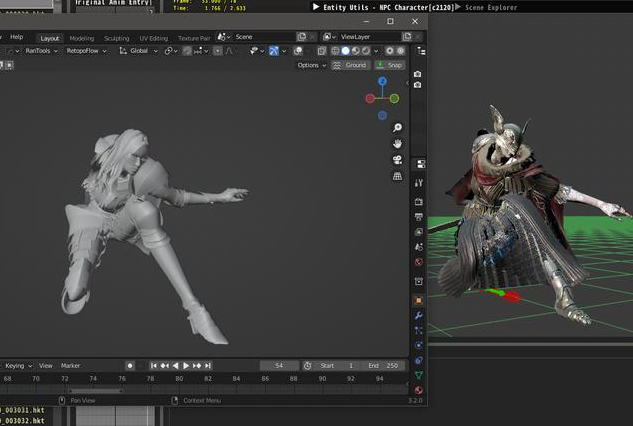
Task: Open the Options dropdown in viewport
Action: tap(311, 65)
